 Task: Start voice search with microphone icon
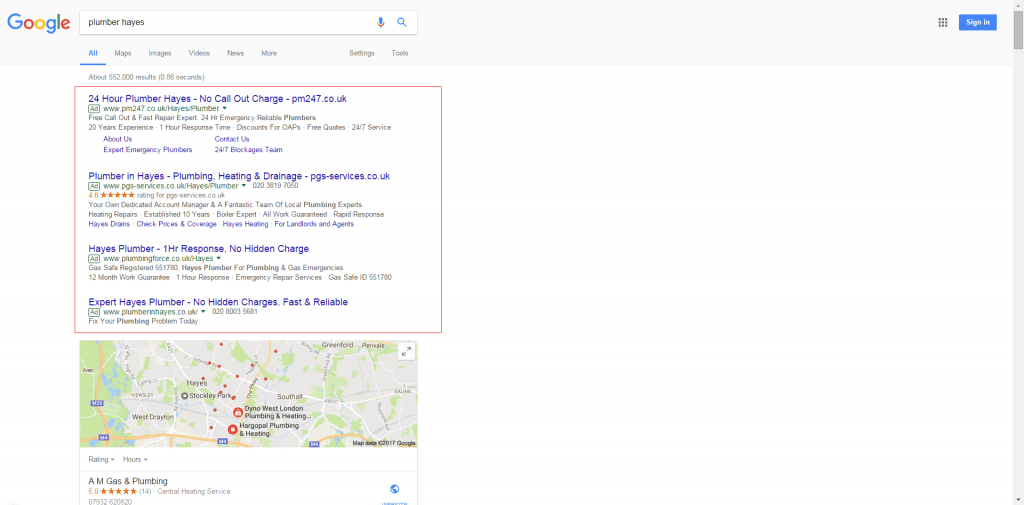[381, 22]
